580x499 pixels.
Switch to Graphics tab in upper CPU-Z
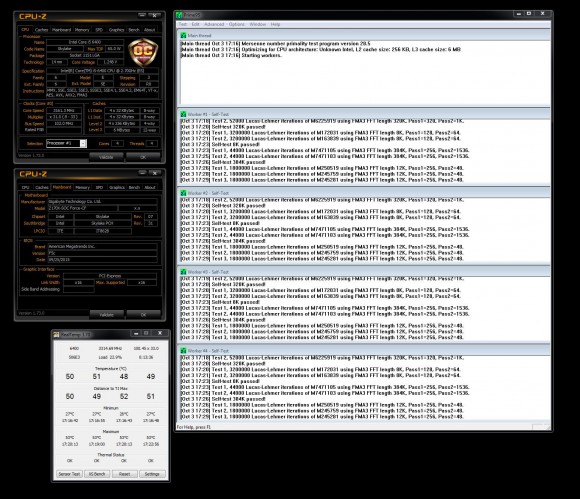click(117, 30)
